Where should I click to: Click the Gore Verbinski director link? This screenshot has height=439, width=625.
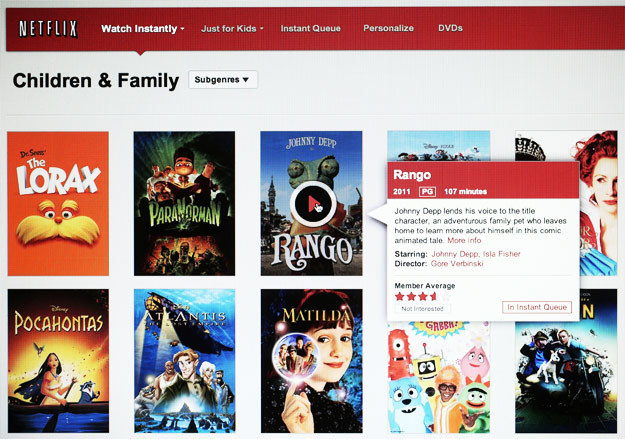457,264
